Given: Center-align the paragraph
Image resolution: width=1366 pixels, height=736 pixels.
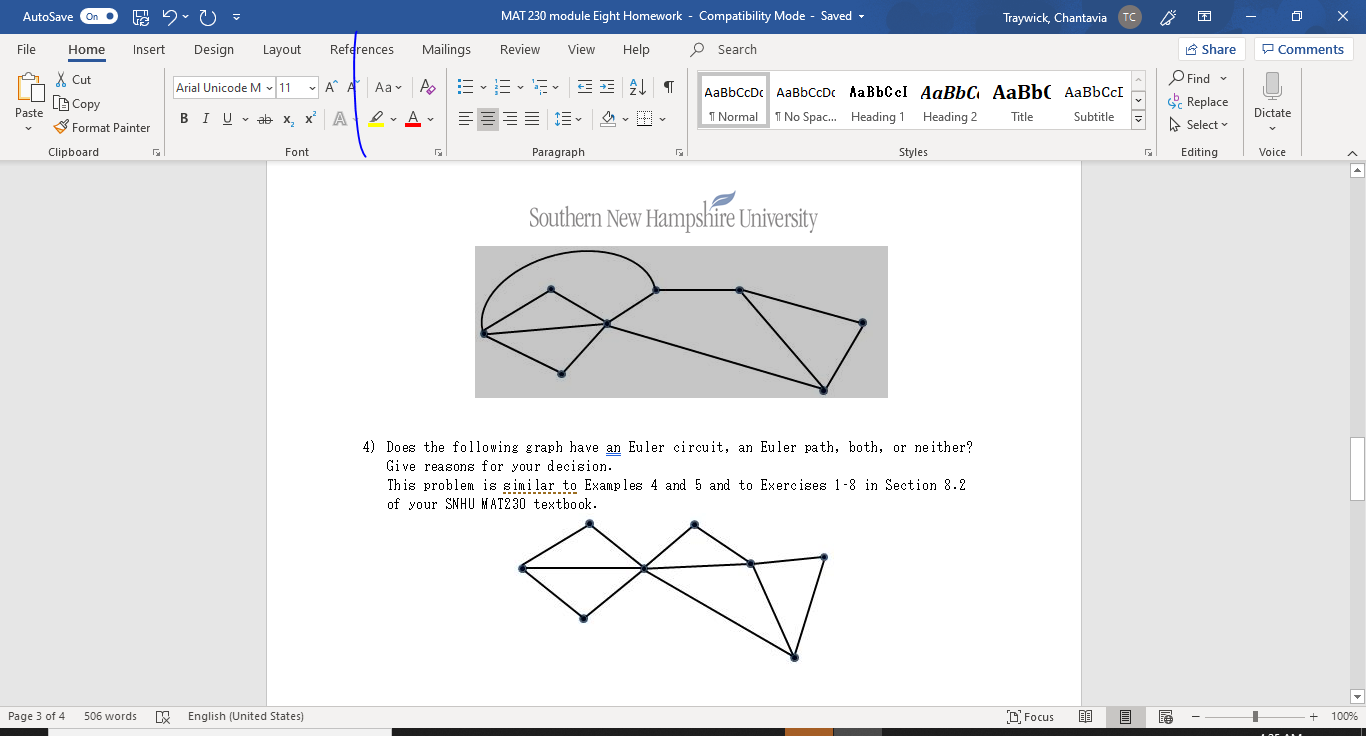Looking at the screenshot, I should click(487, 118).
